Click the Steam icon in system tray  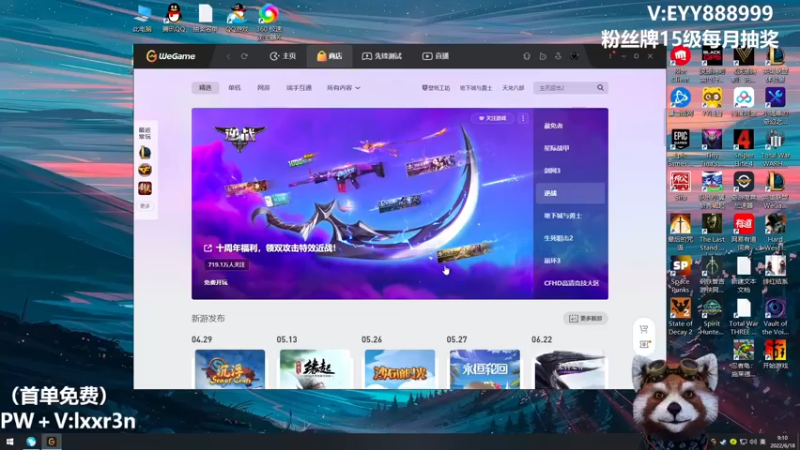coord(723,442)
